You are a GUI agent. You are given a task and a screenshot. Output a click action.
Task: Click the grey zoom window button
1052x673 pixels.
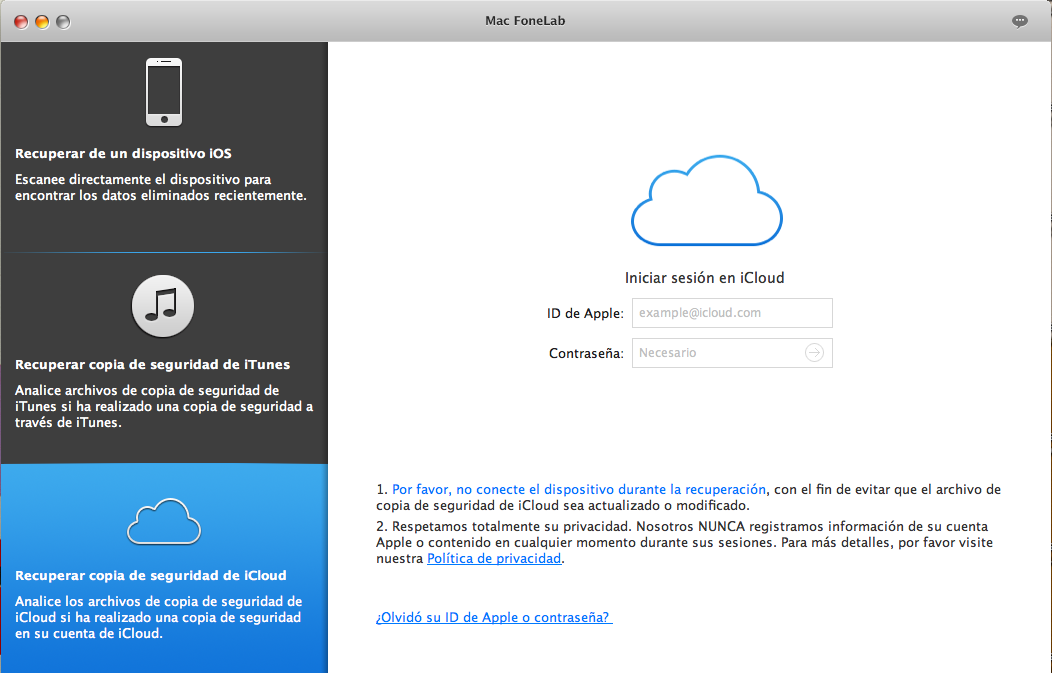(x=63, y=22)
